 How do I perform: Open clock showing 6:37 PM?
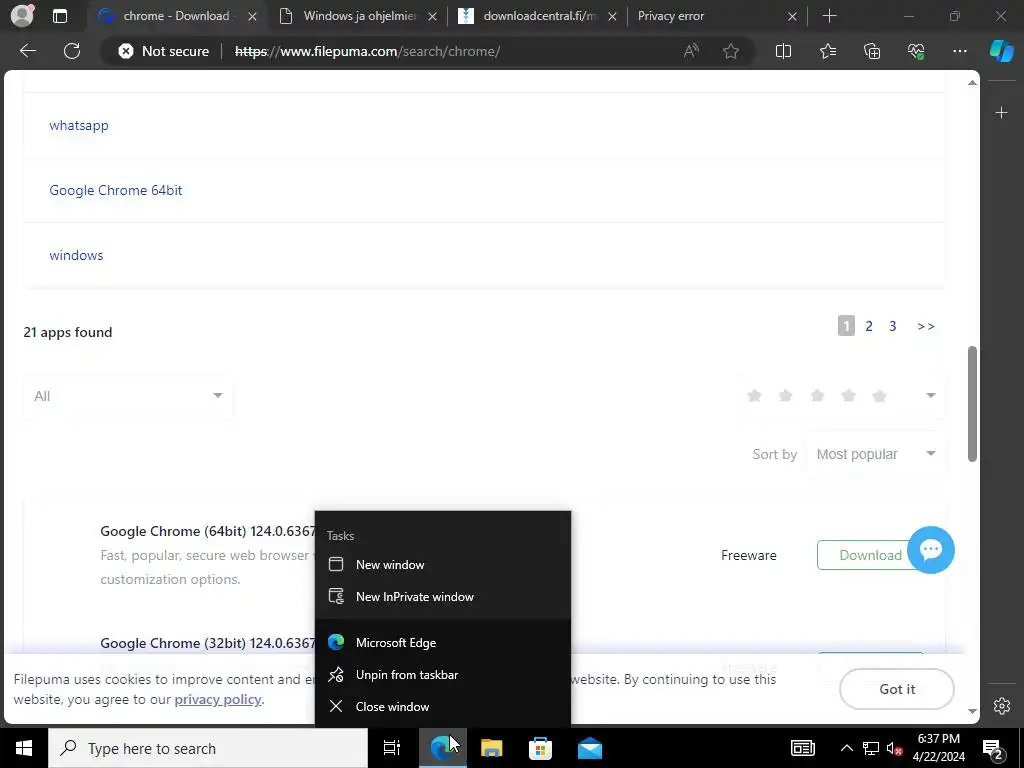938,748
